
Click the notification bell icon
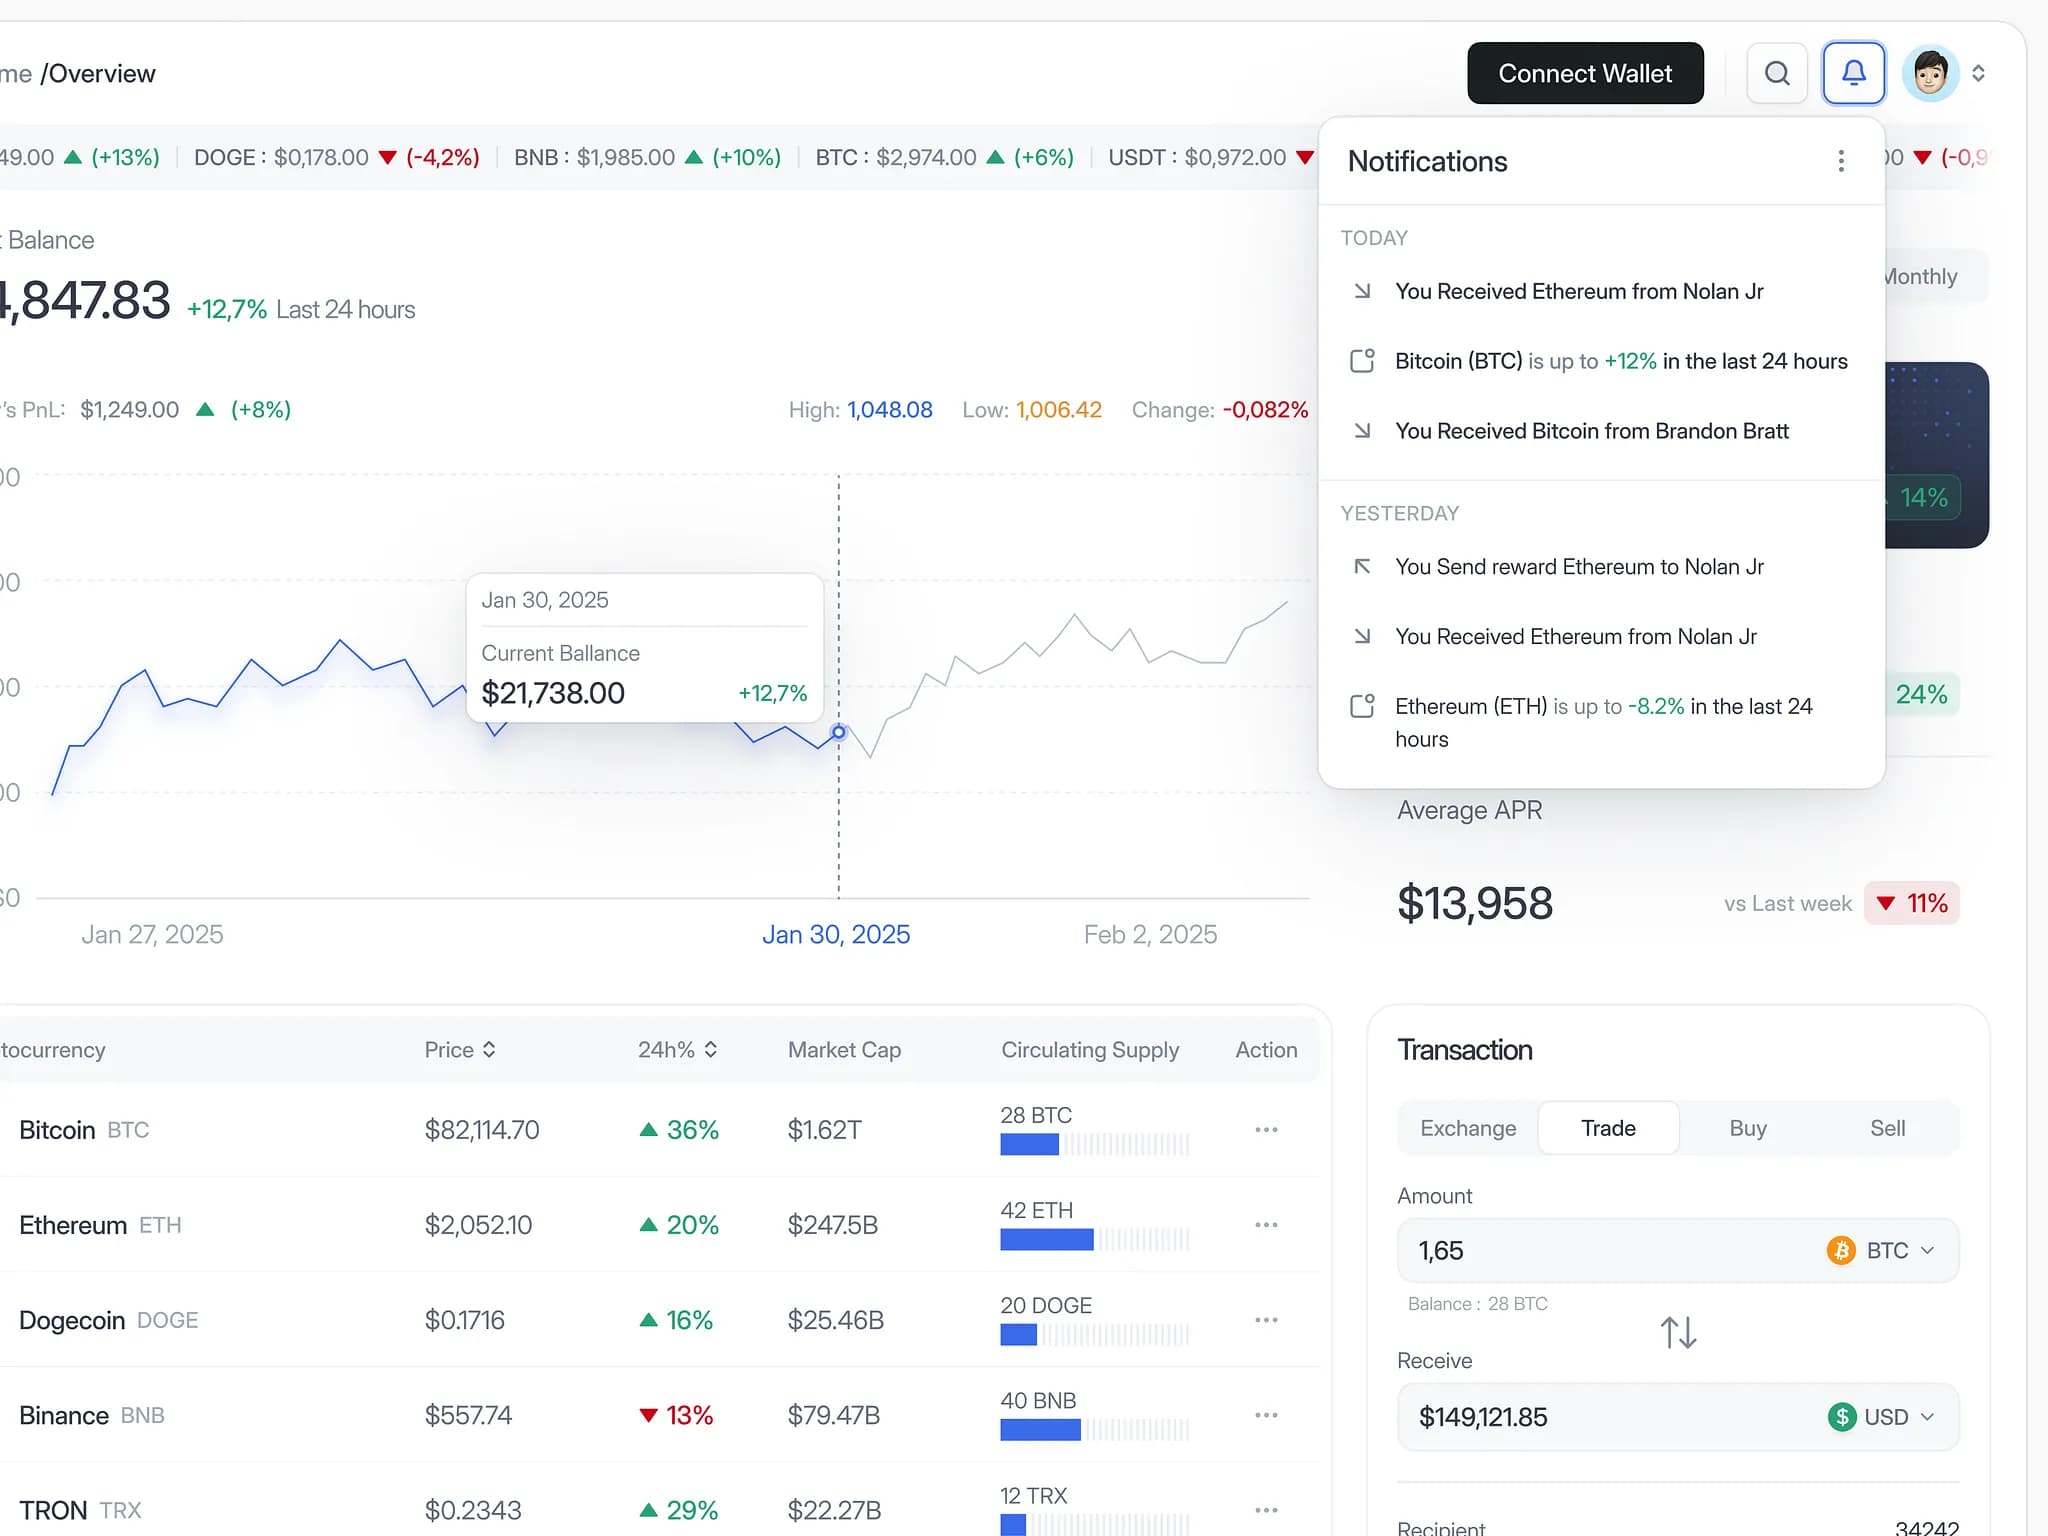1853,72
